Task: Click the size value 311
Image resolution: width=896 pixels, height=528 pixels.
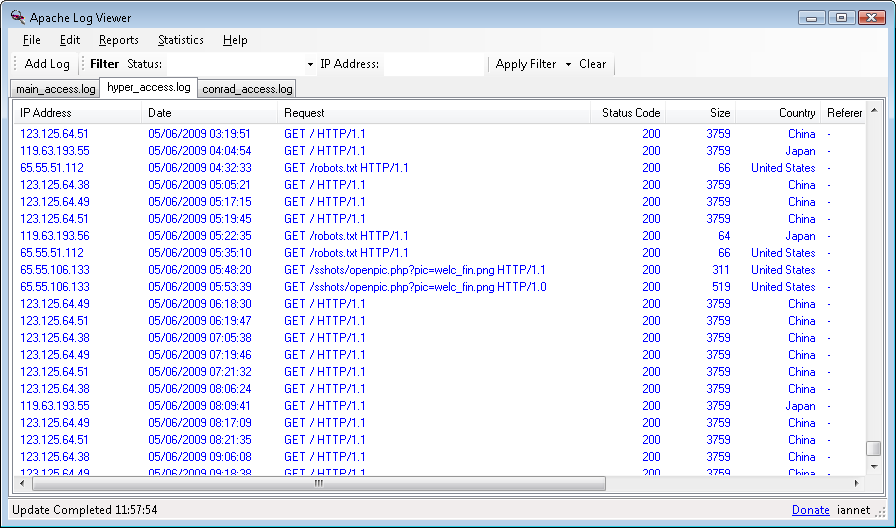Action: [721, 270]
